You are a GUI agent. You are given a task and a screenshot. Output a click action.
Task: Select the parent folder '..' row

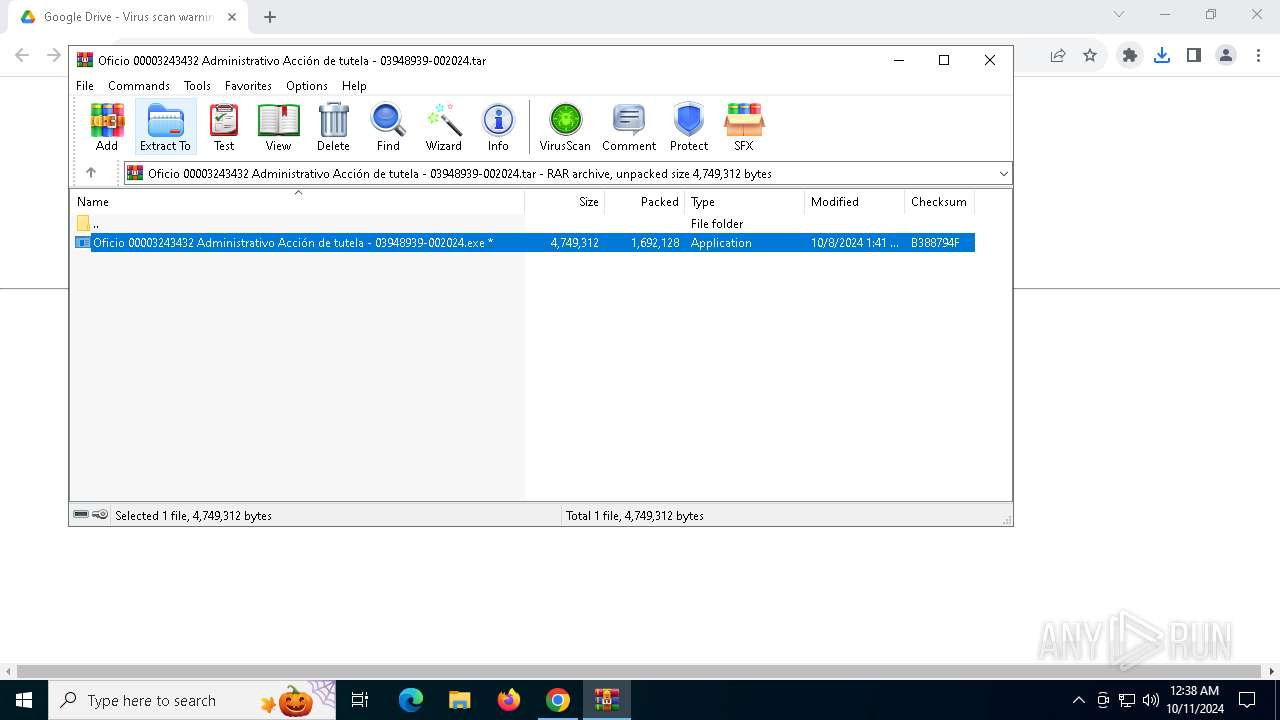tap(523, 224)
